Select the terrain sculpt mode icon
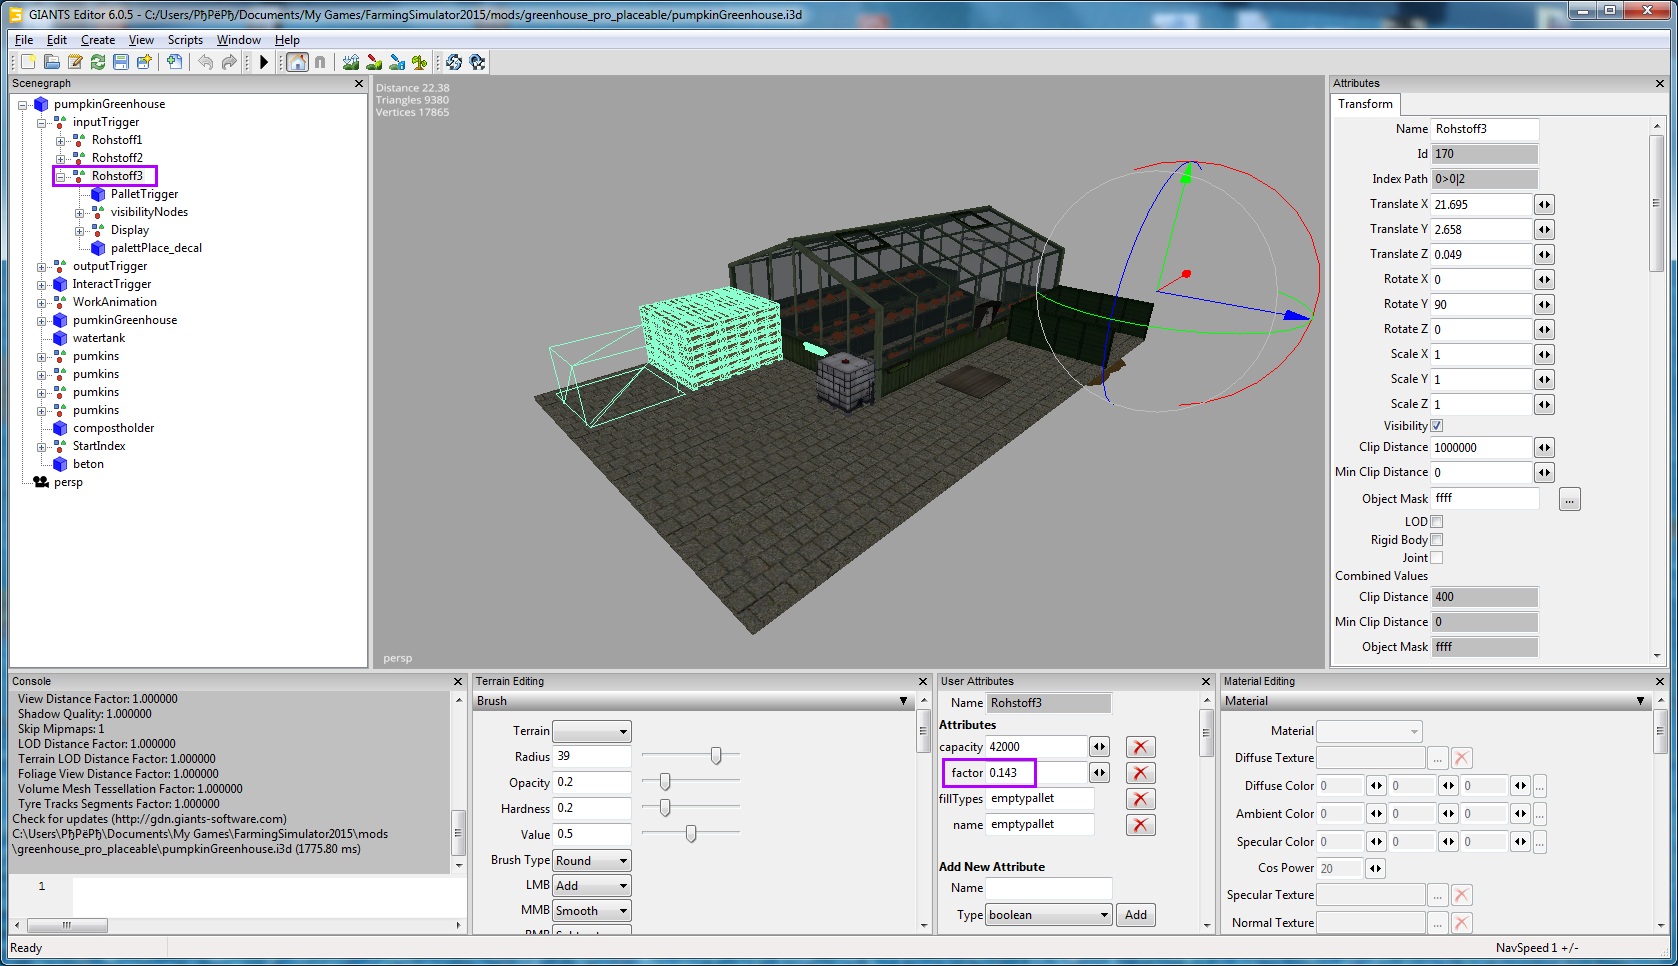This screenshot has height=966, width=1678. click(x=351, y=62)
